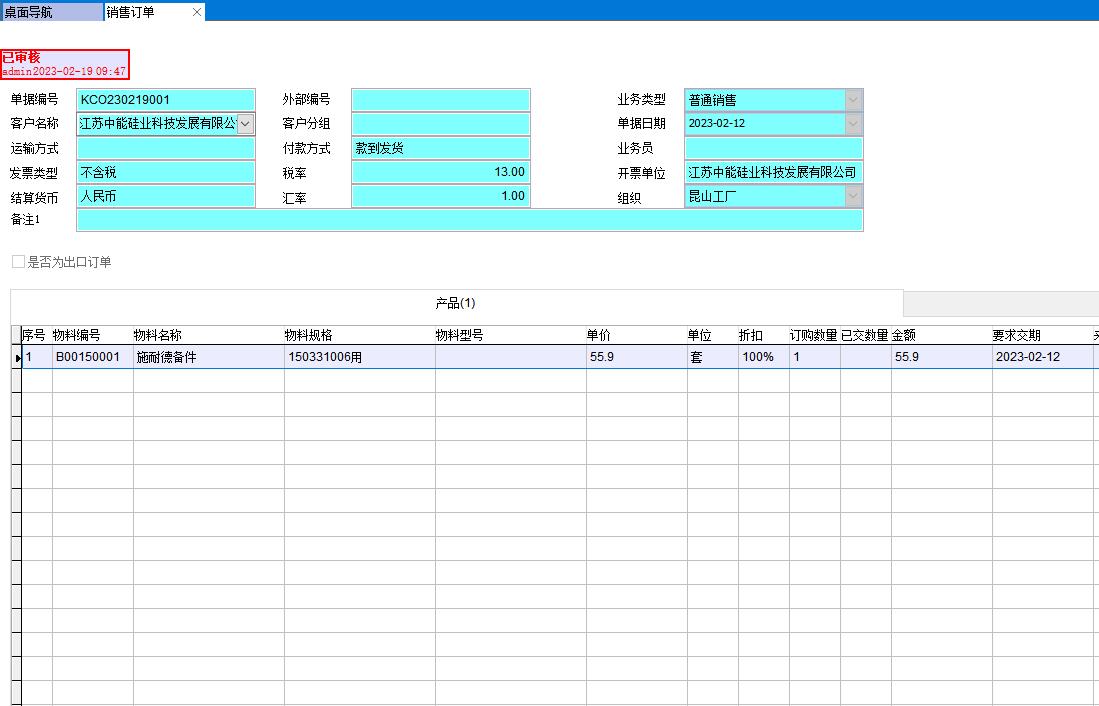Click the 付款方式 field showing 款到发货

coord(440,147)
